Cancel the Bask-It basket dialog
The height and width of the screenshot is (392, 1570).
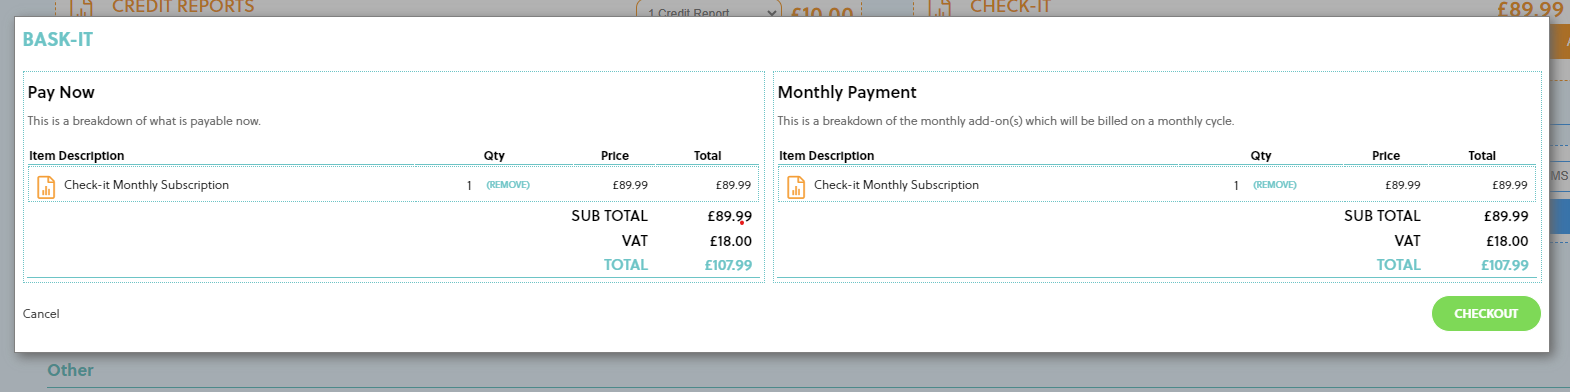(x=41, y=314)
